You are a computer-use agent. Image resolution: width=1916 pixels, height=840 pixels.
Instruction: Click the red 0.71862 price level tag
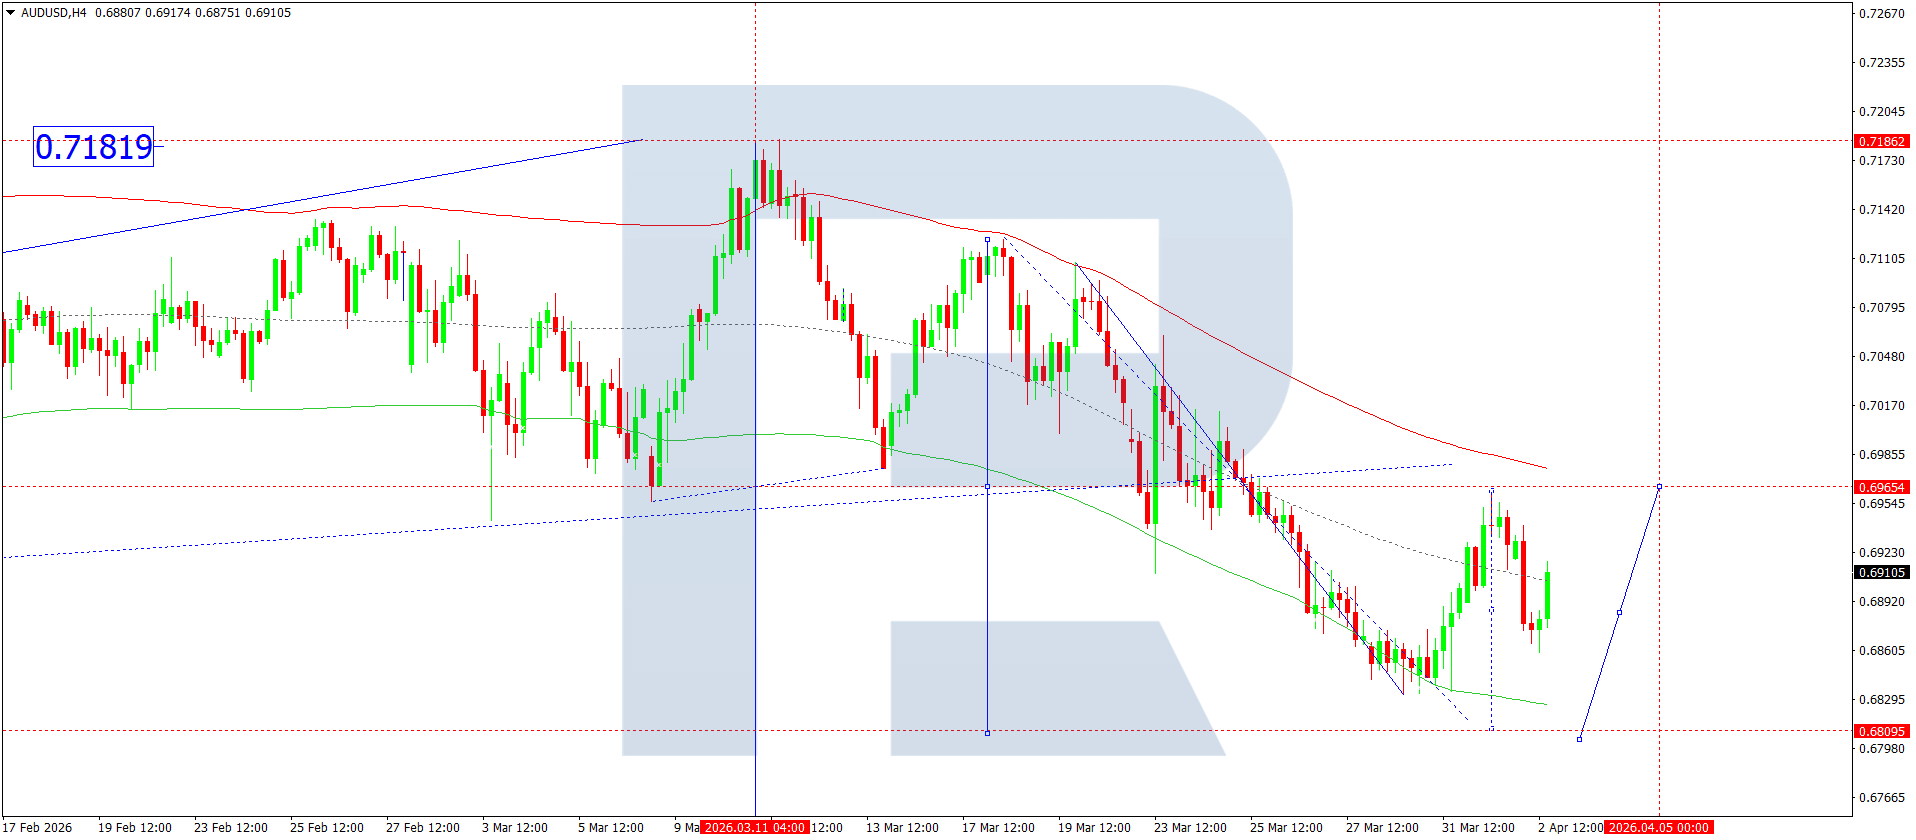[x=1881, y=141]
